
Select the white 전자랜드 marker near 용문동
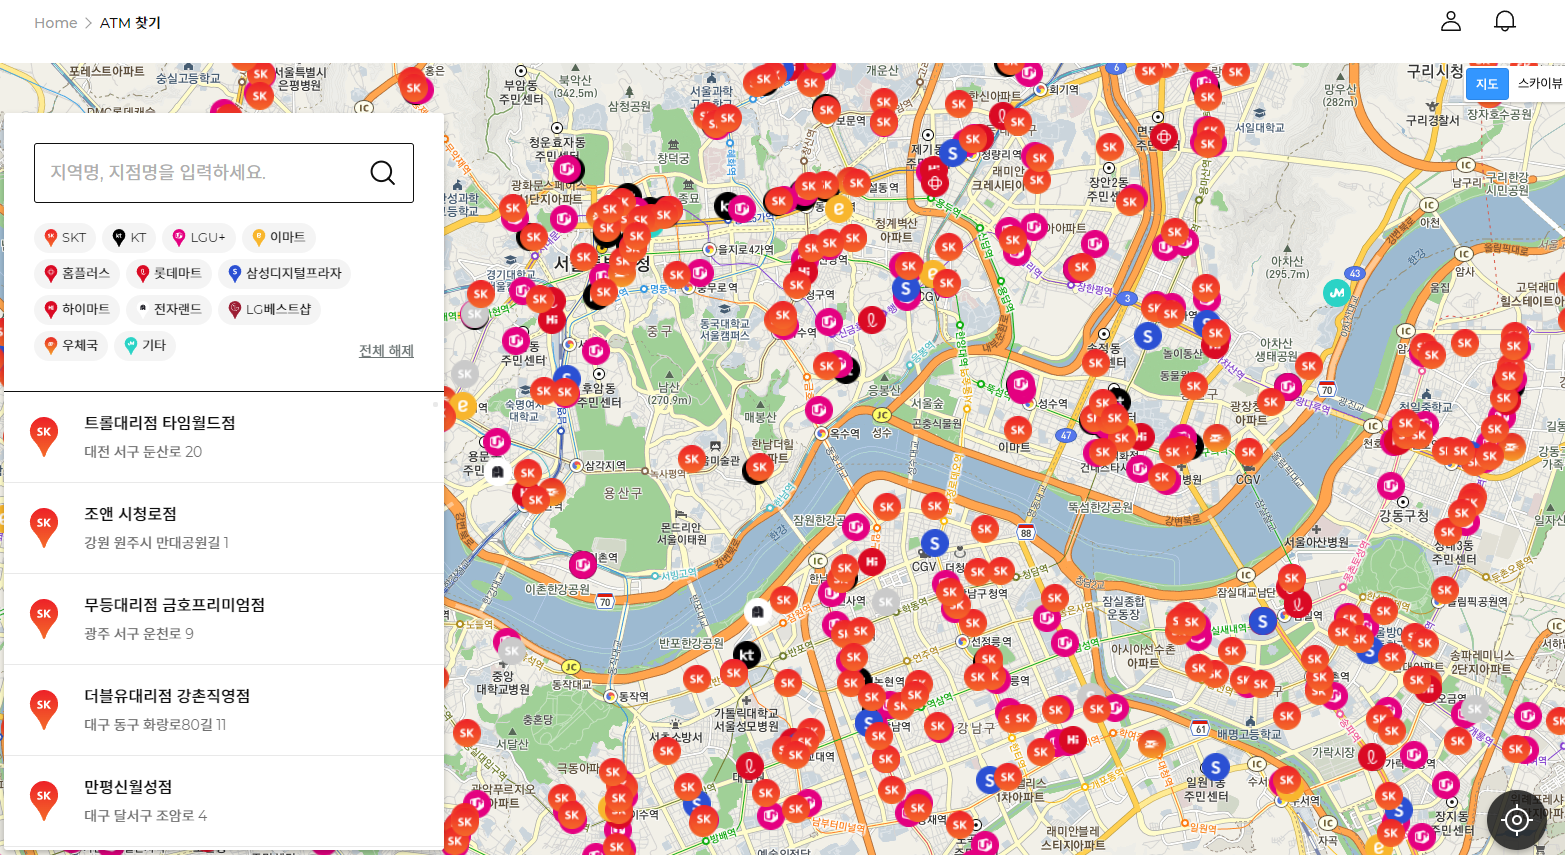click(x=497, y=472)
